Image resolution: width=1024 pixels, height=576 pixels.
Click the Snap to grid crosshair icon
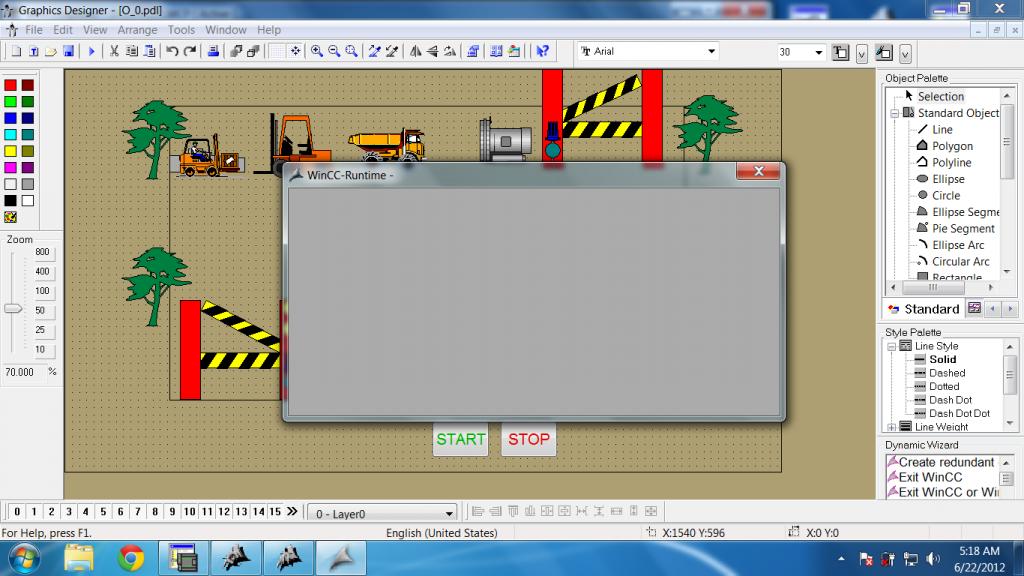[x=295, y=52]
